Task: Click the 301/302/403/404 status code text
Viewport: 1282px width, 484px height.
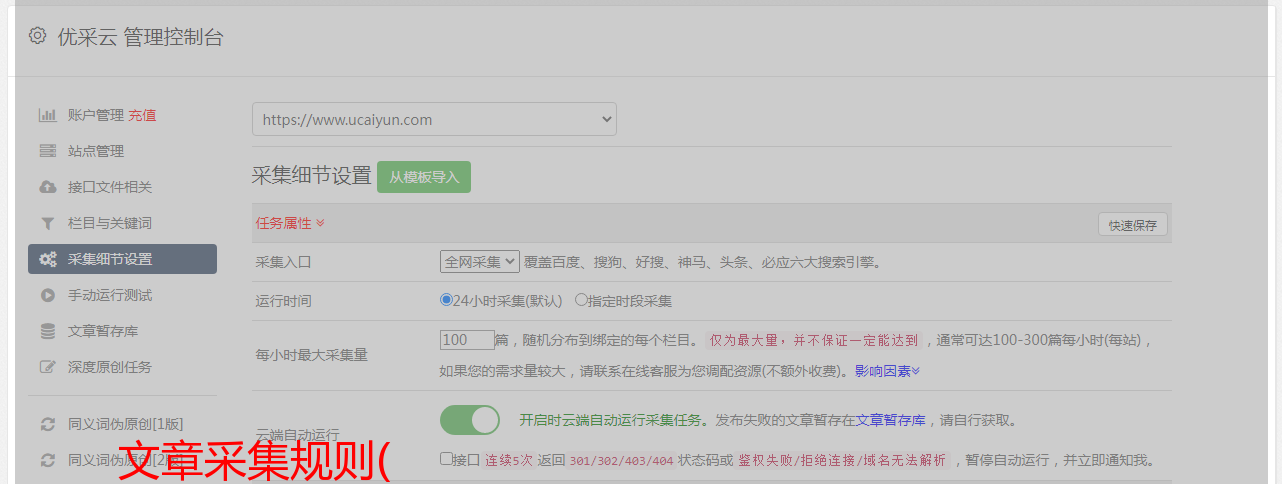Action: 621,460
